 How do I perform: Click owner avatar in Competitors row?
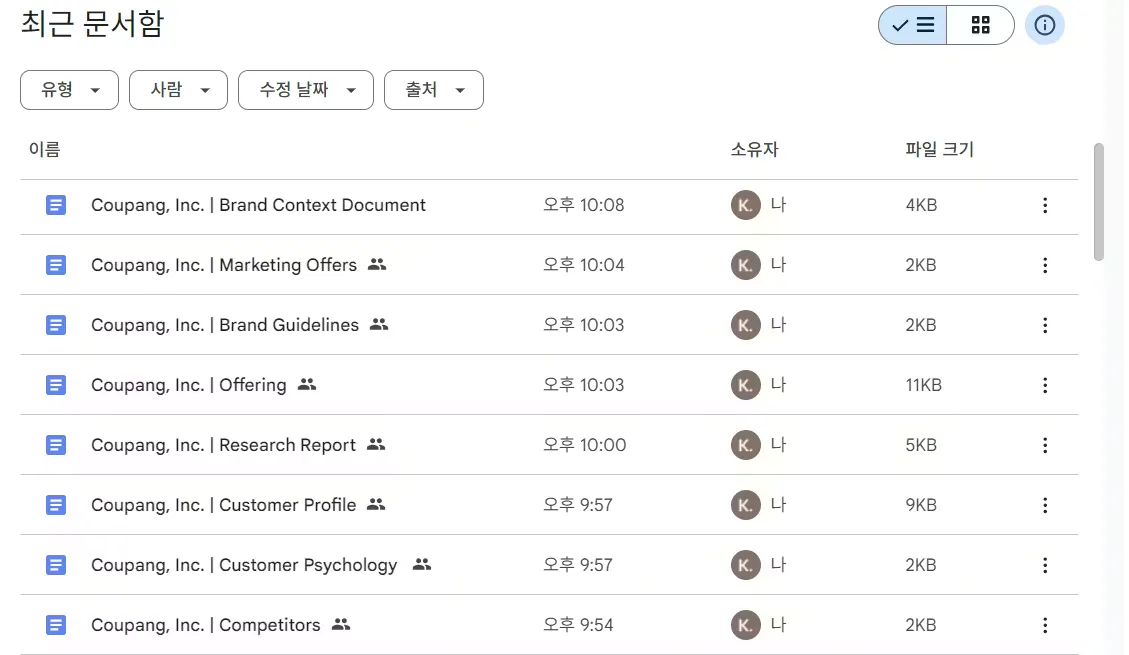click(745, 625)
